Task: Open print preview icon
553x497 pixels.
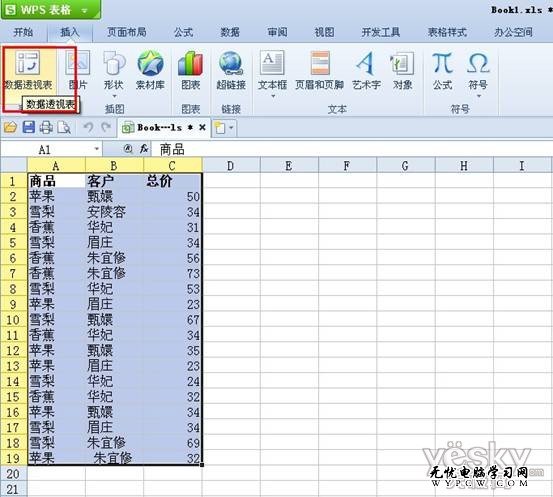Action: click(x=64, y=127)
